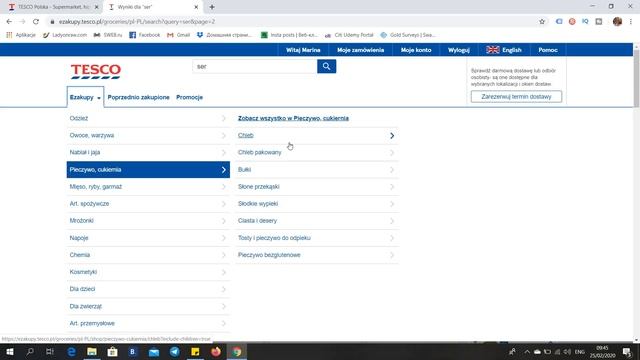Image resolution: width=640 pixels, height=360 pixels.
Task: Switch to Chrome in taskbar
Action: pos(237,351)
